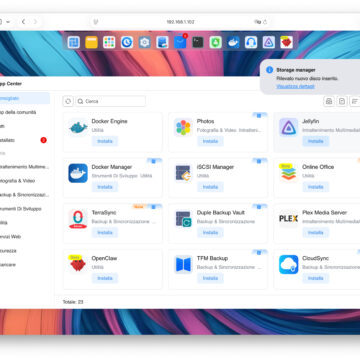Screen dimensions: 360x360
Task: Click the Duple Backup Vault title
Action: tap(221, 213)
